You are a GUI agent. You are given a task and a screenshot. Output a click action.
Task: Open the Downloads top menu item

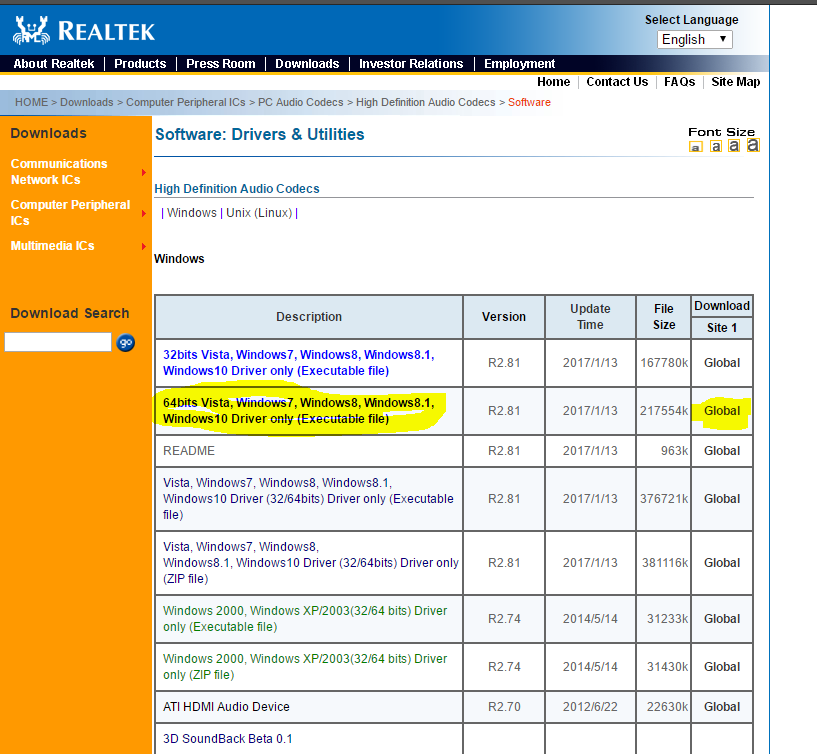(307, 64)
